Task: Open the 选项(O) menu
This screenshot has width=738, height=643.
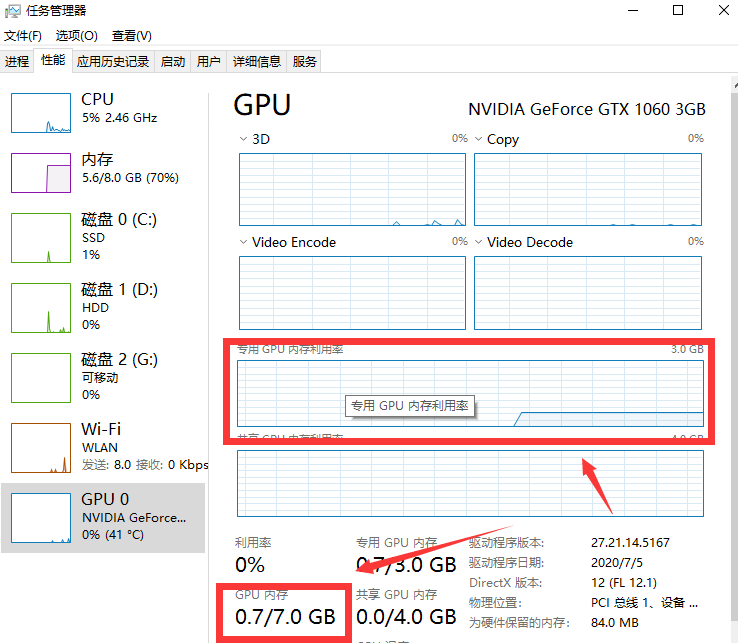Action: 76,36
